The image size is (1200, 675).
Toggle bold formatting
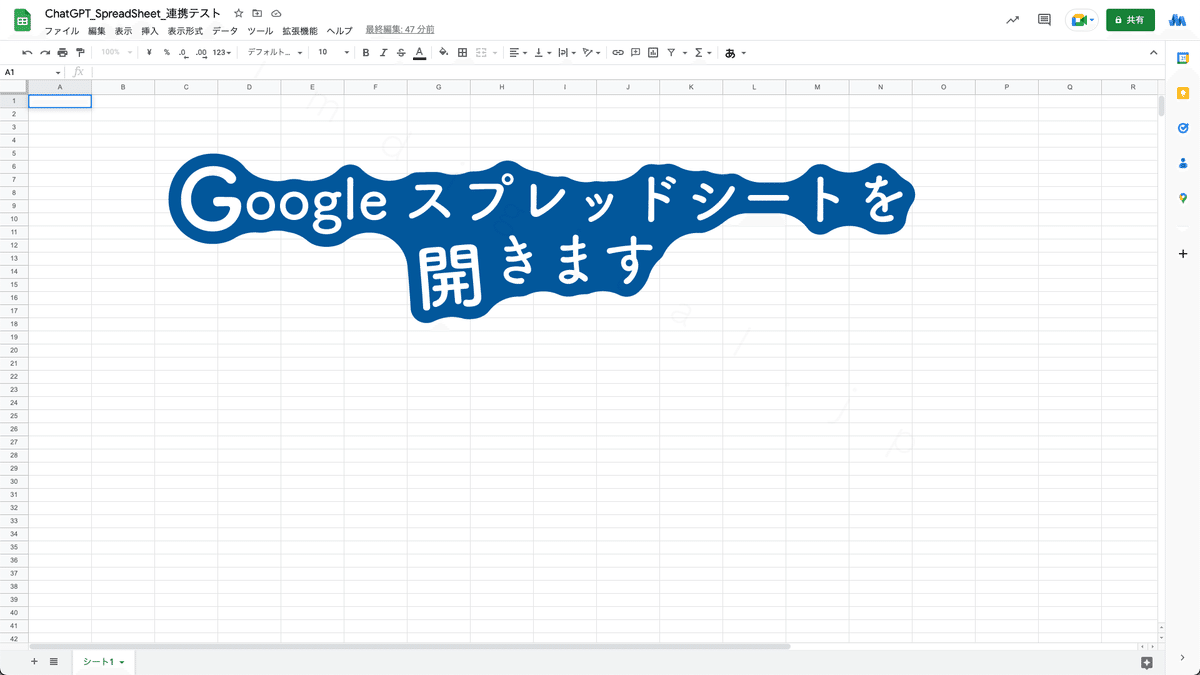[366, 52]
